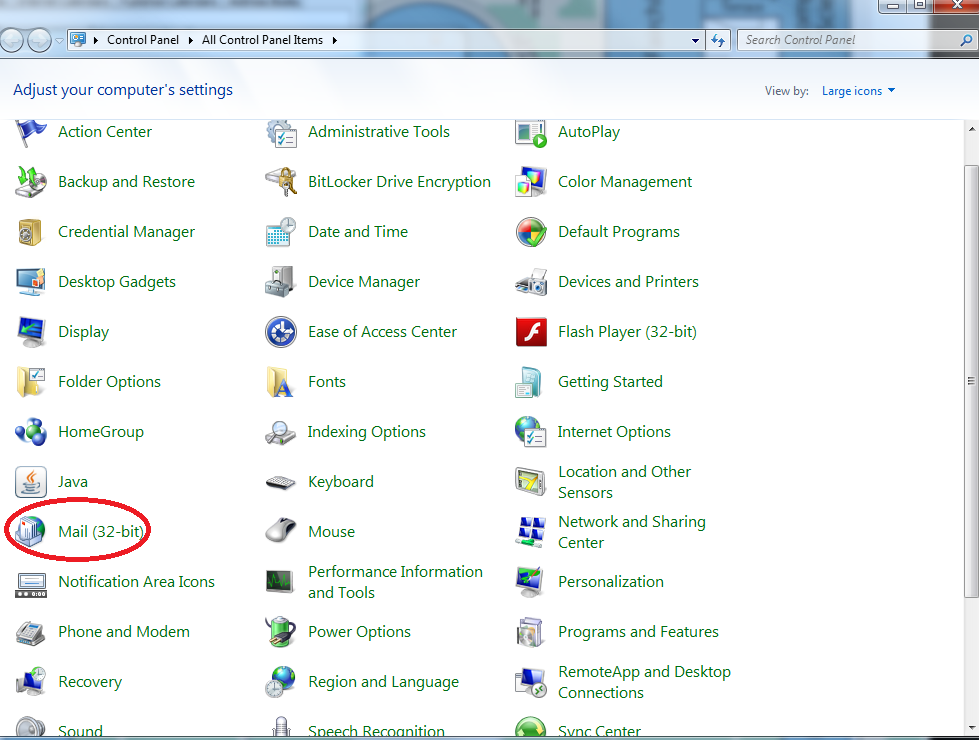
Task: Click the Devices and Printers icon
Action: (531, 282)
